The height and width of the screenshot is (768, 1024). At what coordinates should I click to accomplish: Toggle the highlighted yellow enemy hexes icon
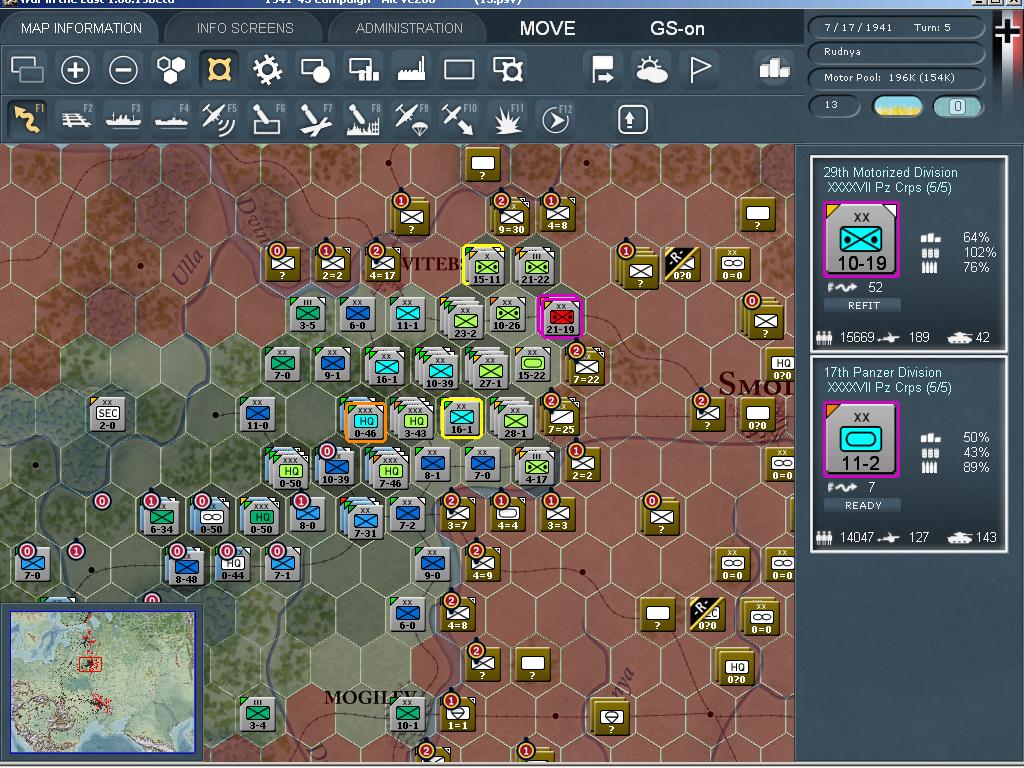[219, 70]
